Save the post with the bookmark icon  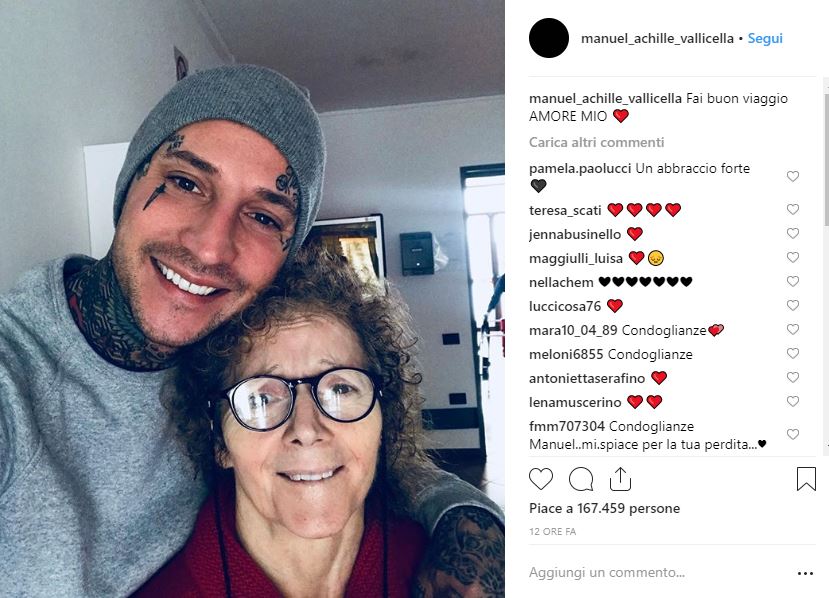[806, 479]
